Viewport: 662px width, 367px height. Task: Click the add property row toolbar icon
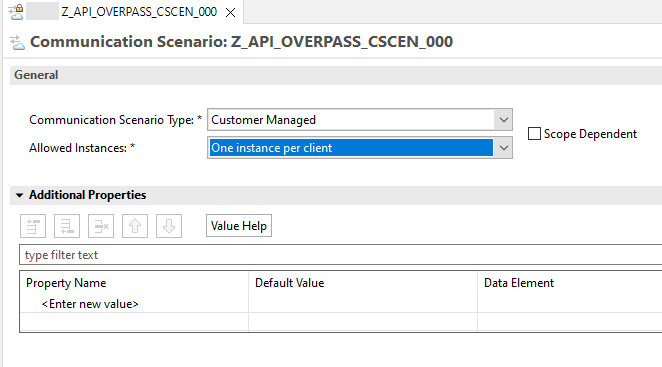click(33, 226)
